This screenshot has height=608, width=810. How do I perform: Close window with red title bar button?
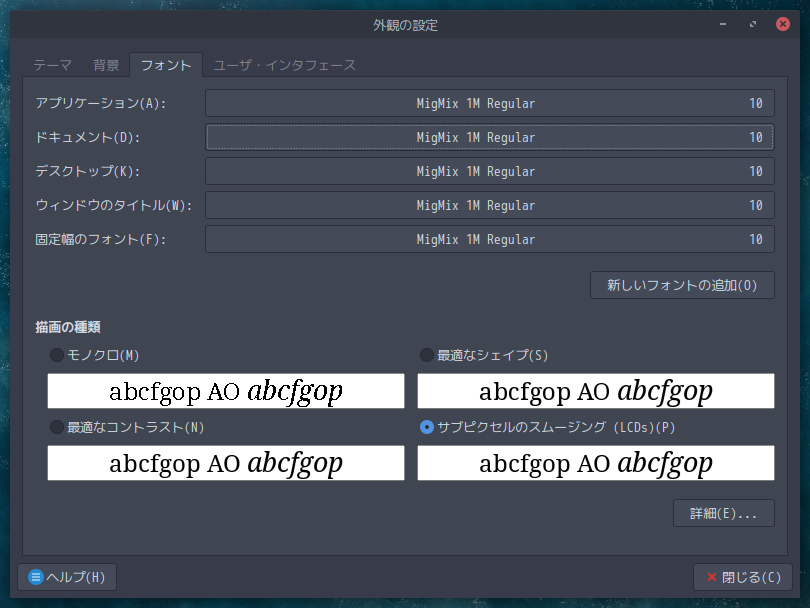[x=783, y=24]
